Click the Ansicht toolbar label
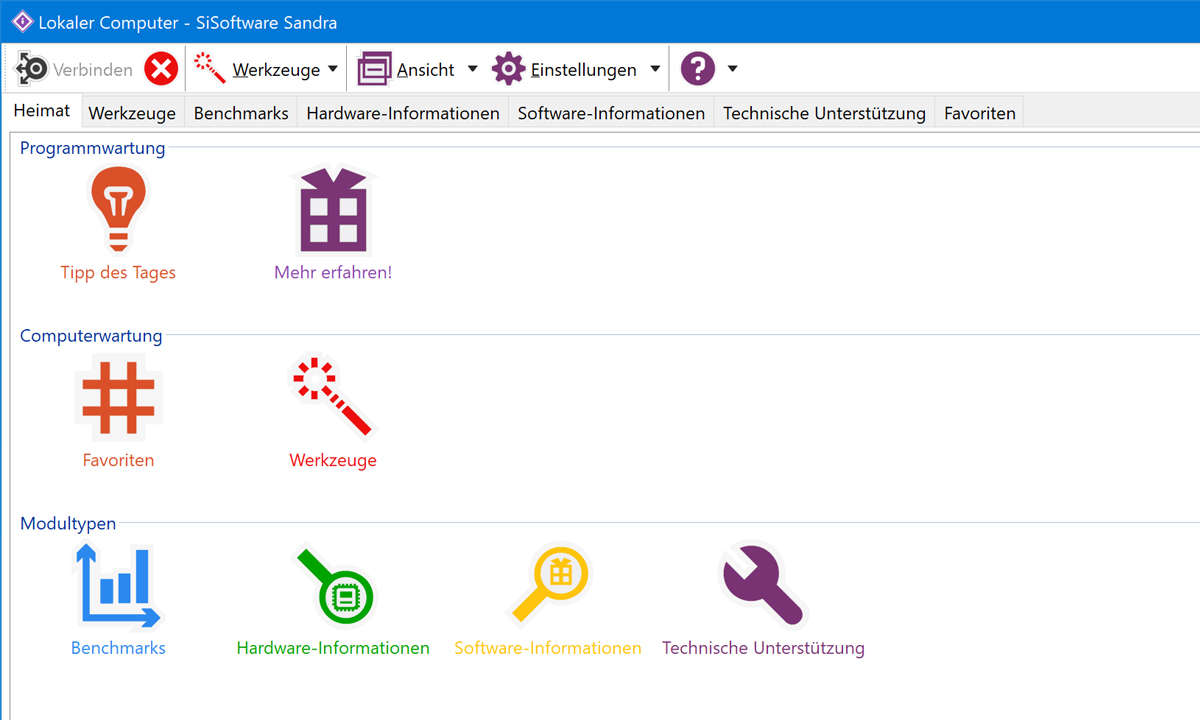Viewport: 1200px width, 720px height. click(x=426, y=70)
